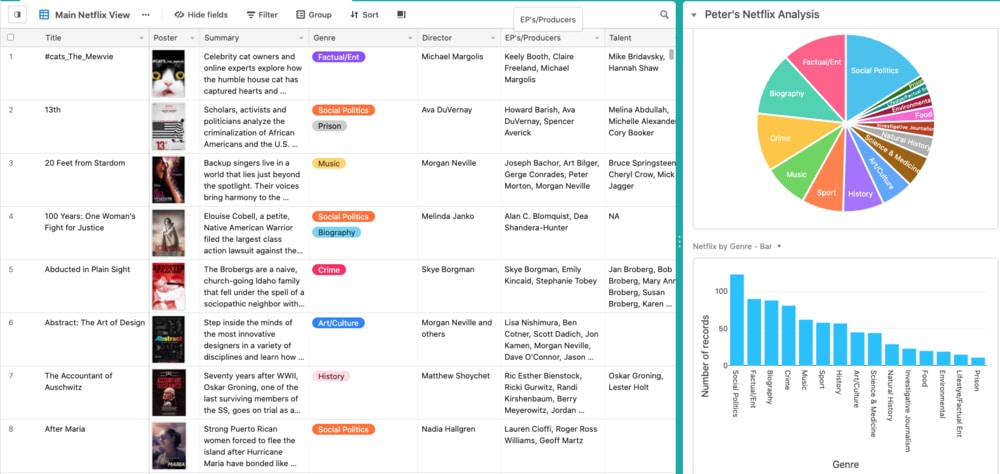Click the Music genre tag in row 3
Screen dimensions: 1000x474
click(329, 163)
